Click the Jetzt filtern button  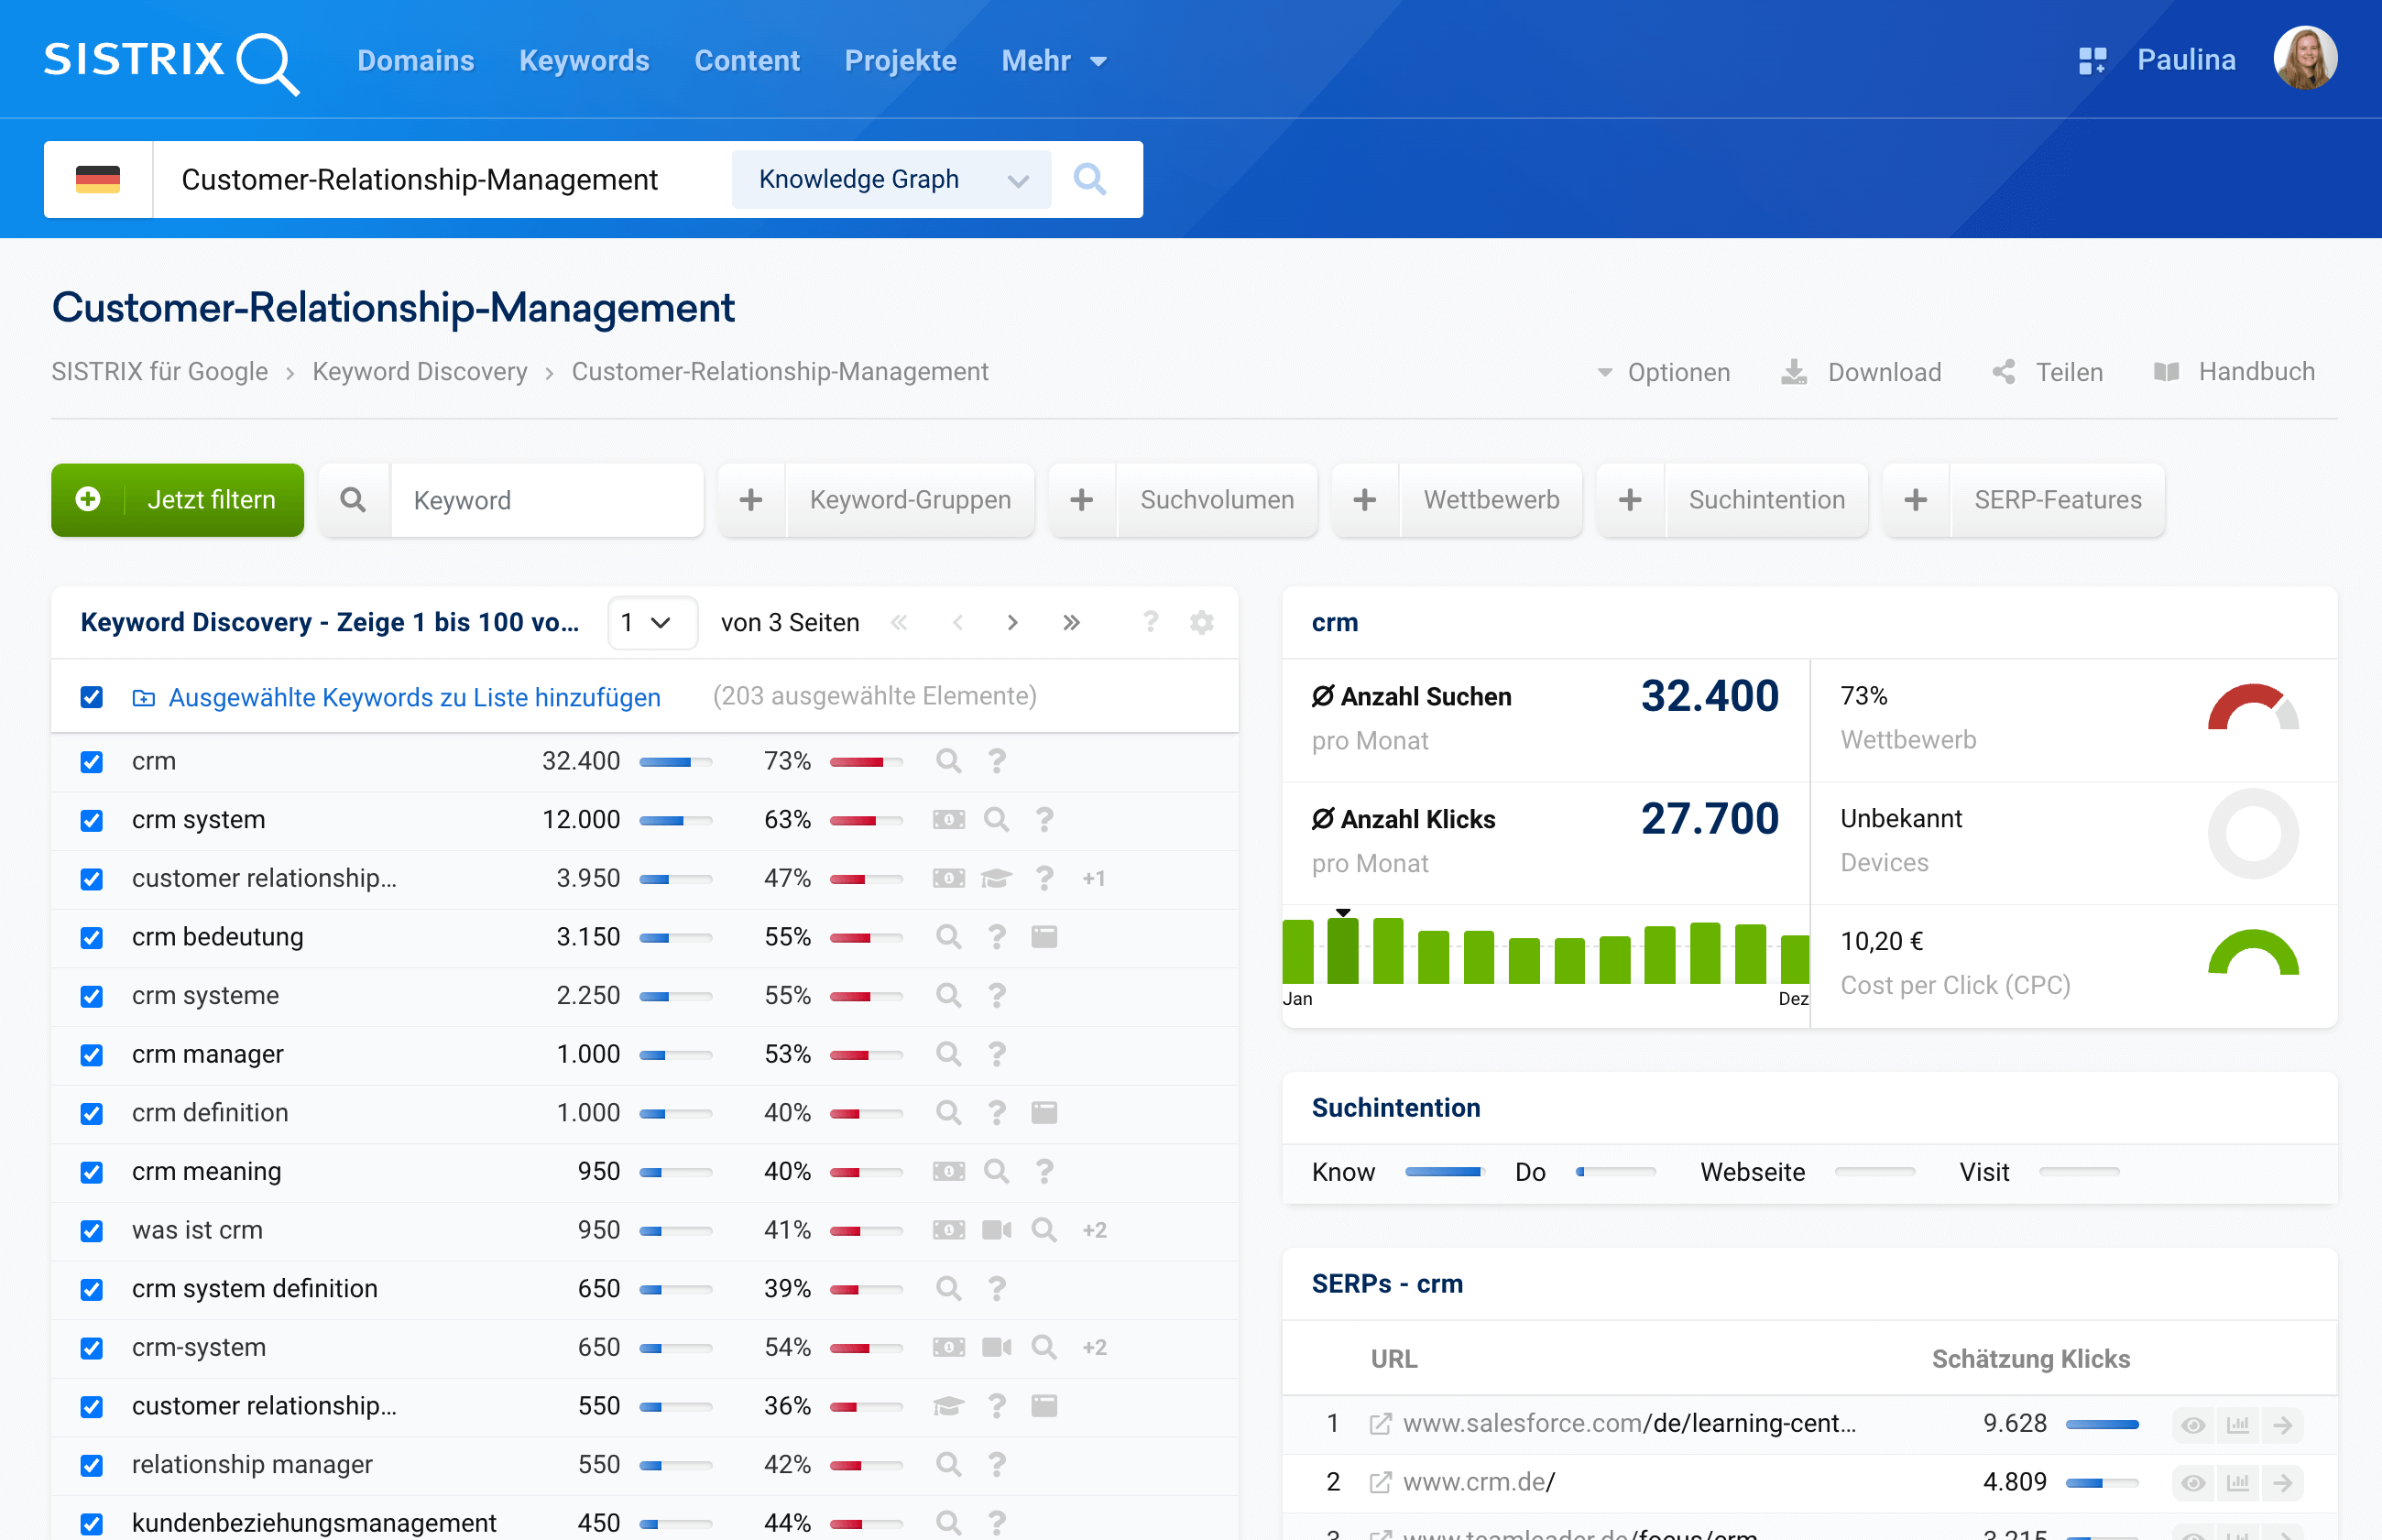(178, 500)
